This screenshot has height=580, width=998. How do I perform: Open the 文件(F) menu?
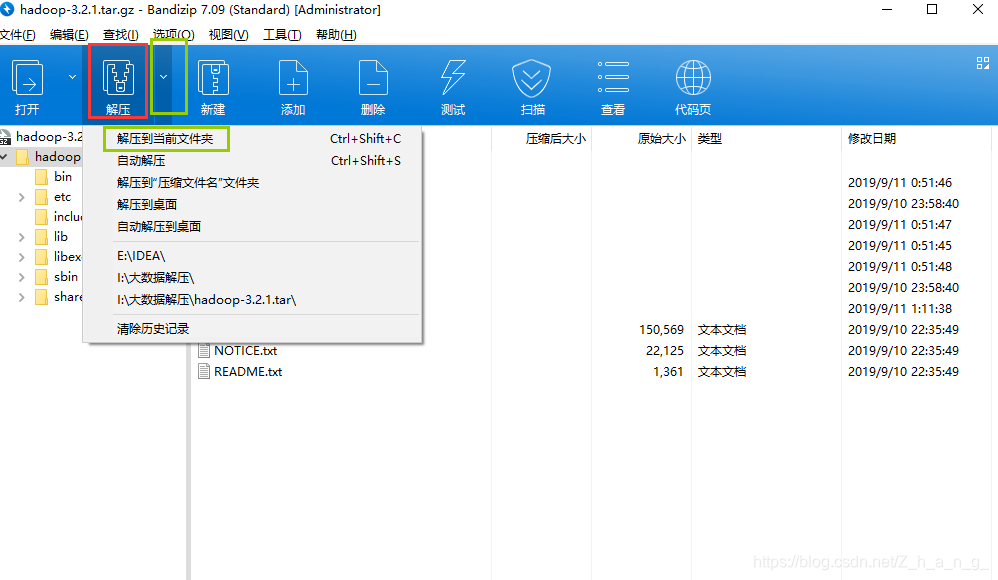(x=18, y=35)
